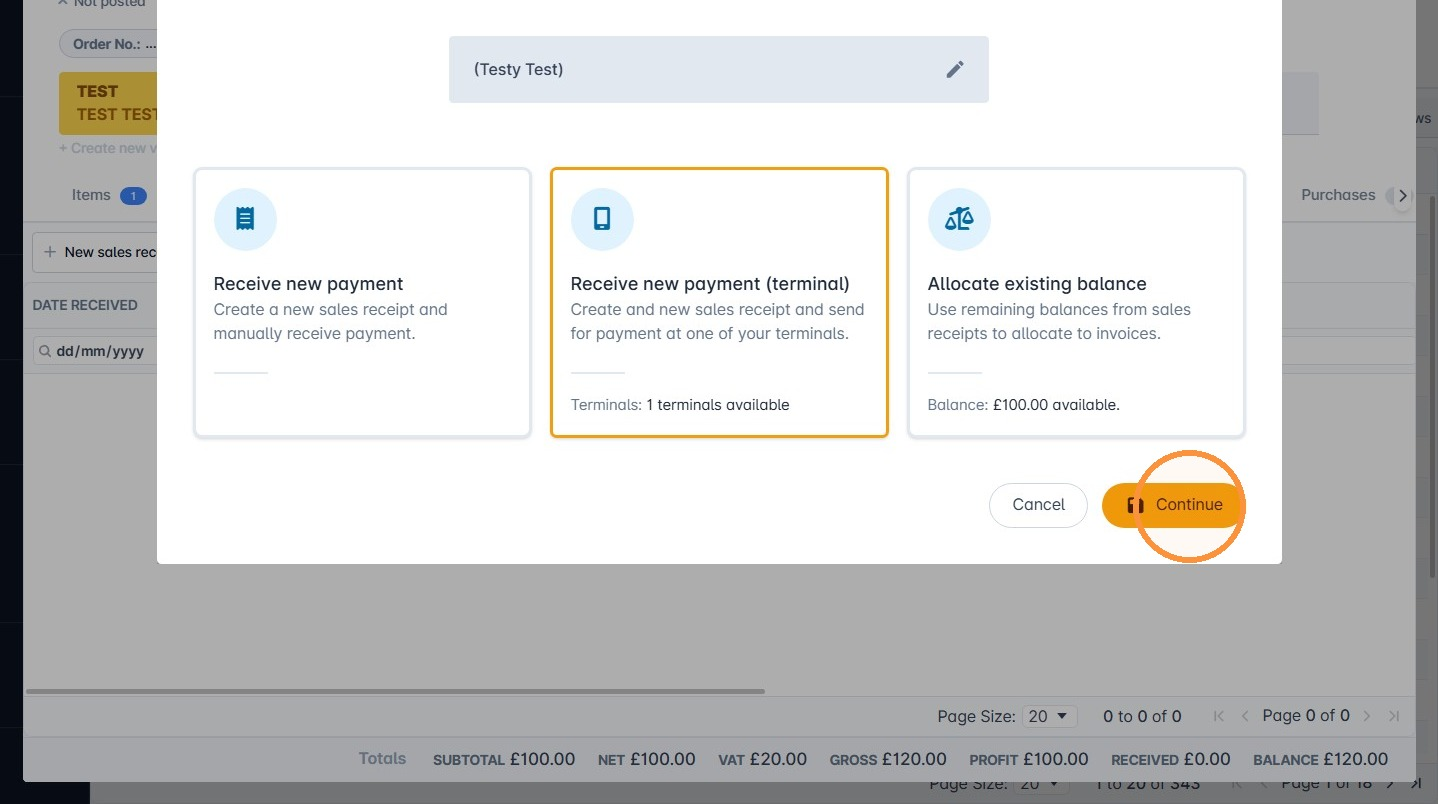This screenshot has height=804, width=1438.
Task: Select the Receive new payment (terminal) option
Action: [719, 302]
